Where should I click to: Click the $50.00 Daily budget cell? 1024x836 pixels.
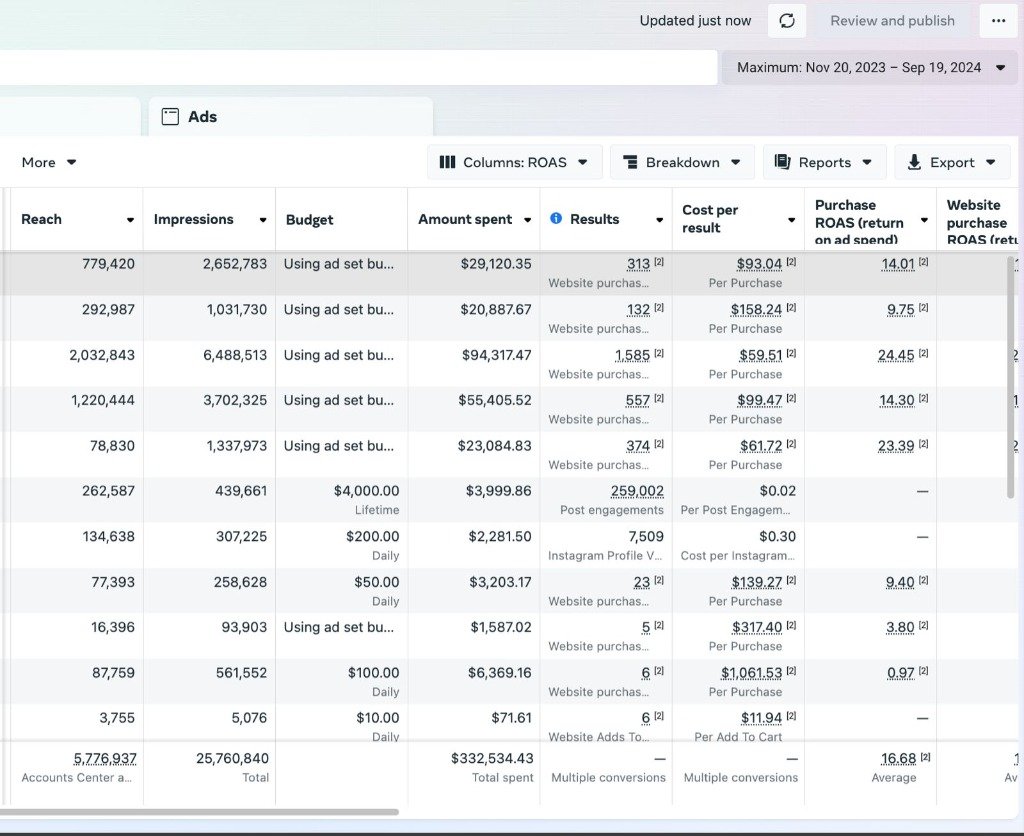pyautogui.click(x=376, y=582)
